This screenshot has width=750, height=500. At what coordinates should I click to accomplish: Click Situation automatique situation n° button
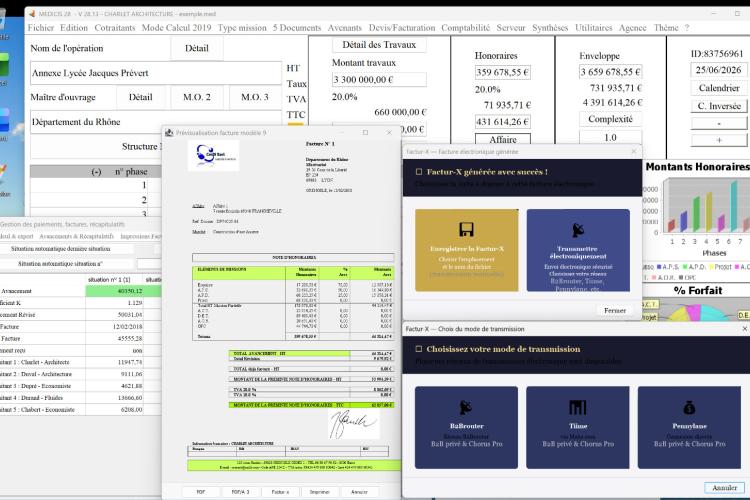[60, 264]
